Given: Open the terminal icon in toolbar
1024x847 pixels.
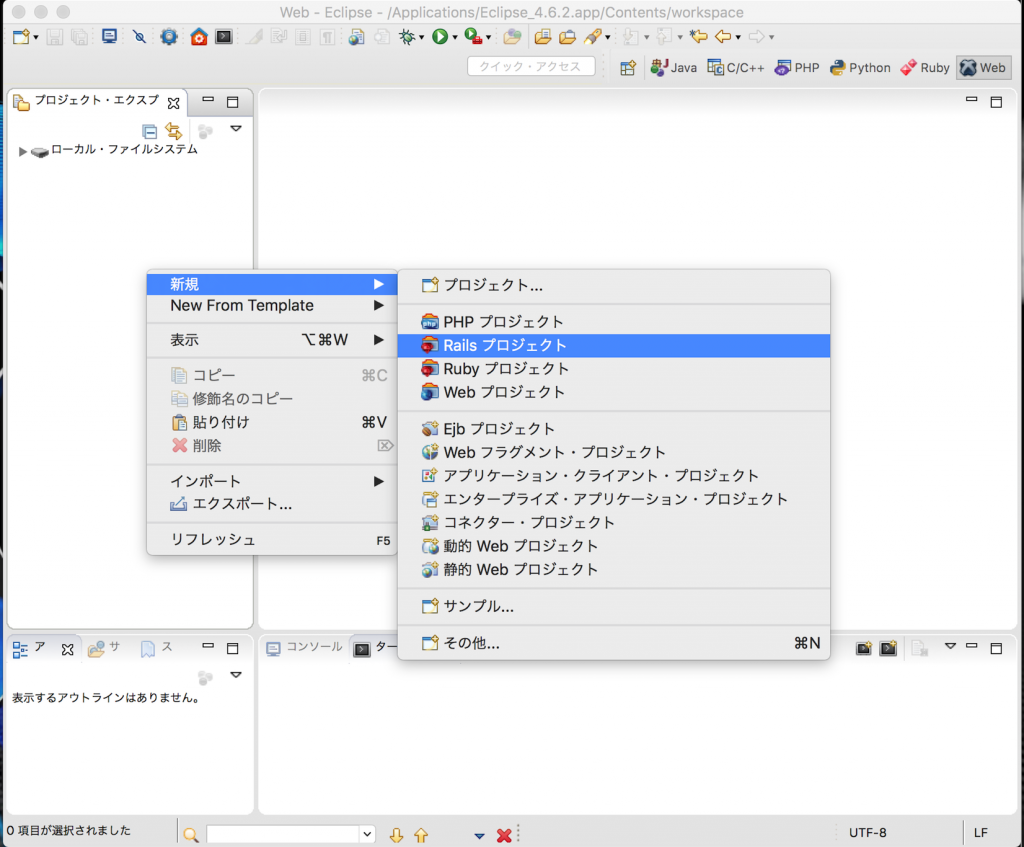Looking at the screenshot, I should pyautogui.click(x=224, y=37).
